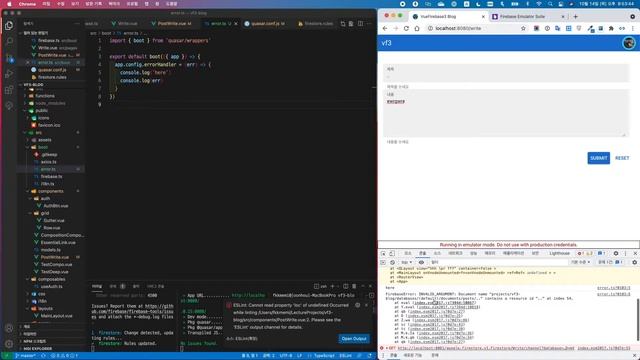This screenshot has width=640, height=360.
Task: Click Chrome's home button
Action: click(417, 29)
